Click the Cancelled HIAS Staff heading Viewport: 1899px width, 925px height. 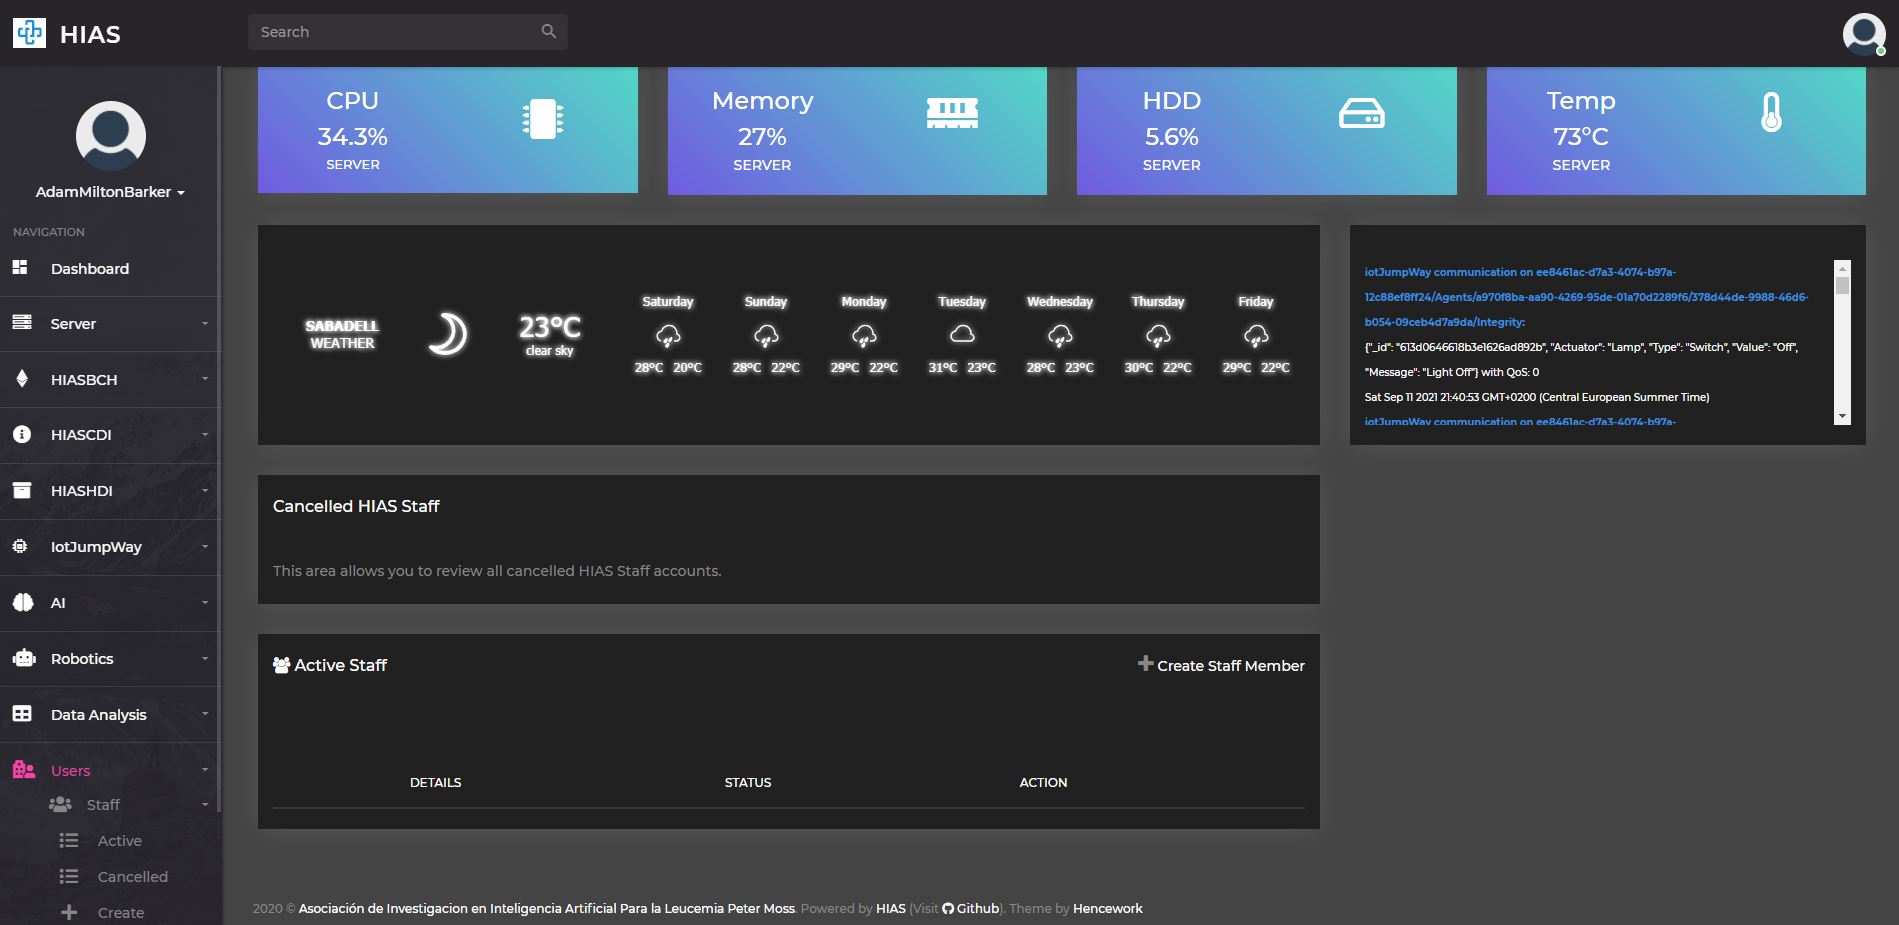point(356,506)
